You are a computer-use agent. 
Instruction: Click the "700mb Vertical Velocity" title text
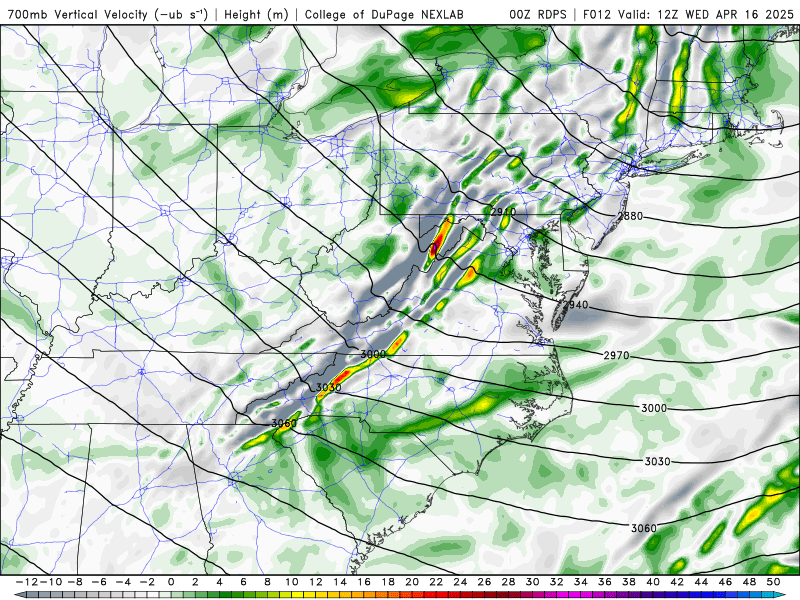[x=78, y=14]
